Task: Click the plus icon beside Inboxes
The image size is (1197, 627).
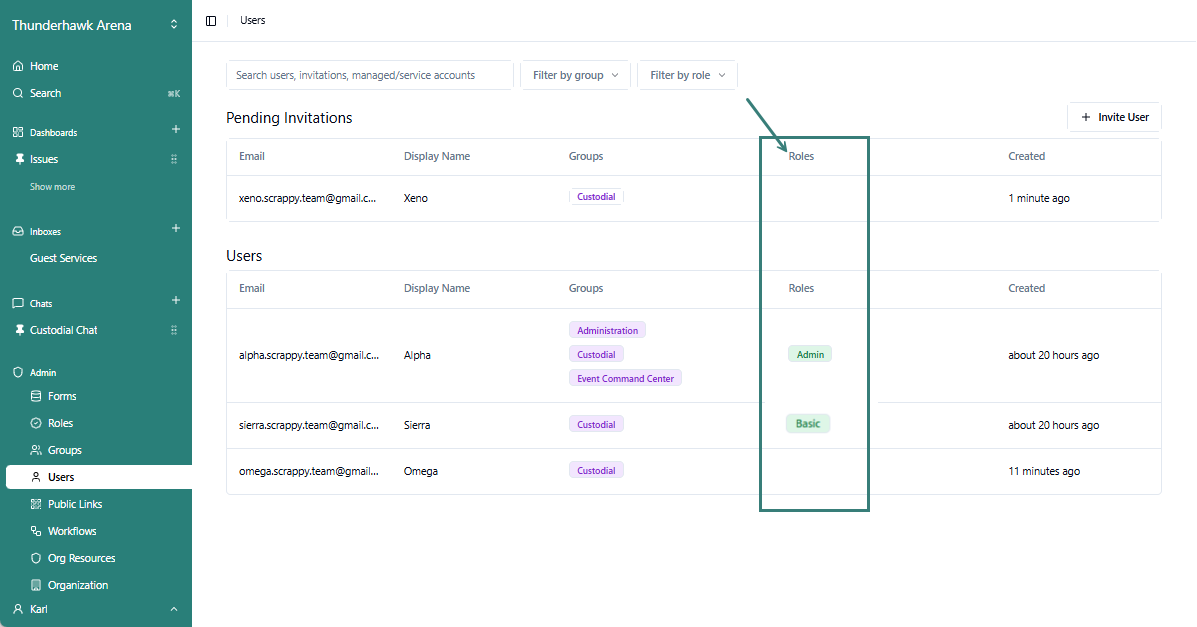Action: [x=176, y=229]
